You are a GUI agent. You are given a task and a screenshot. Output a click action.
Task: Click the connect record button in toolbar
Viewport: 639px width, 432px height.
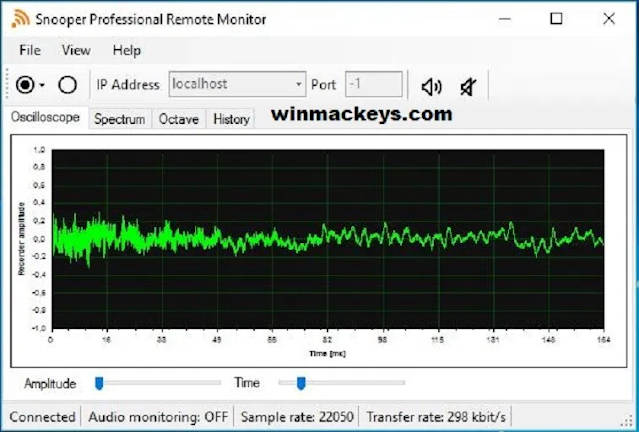(x=25, y=85)
